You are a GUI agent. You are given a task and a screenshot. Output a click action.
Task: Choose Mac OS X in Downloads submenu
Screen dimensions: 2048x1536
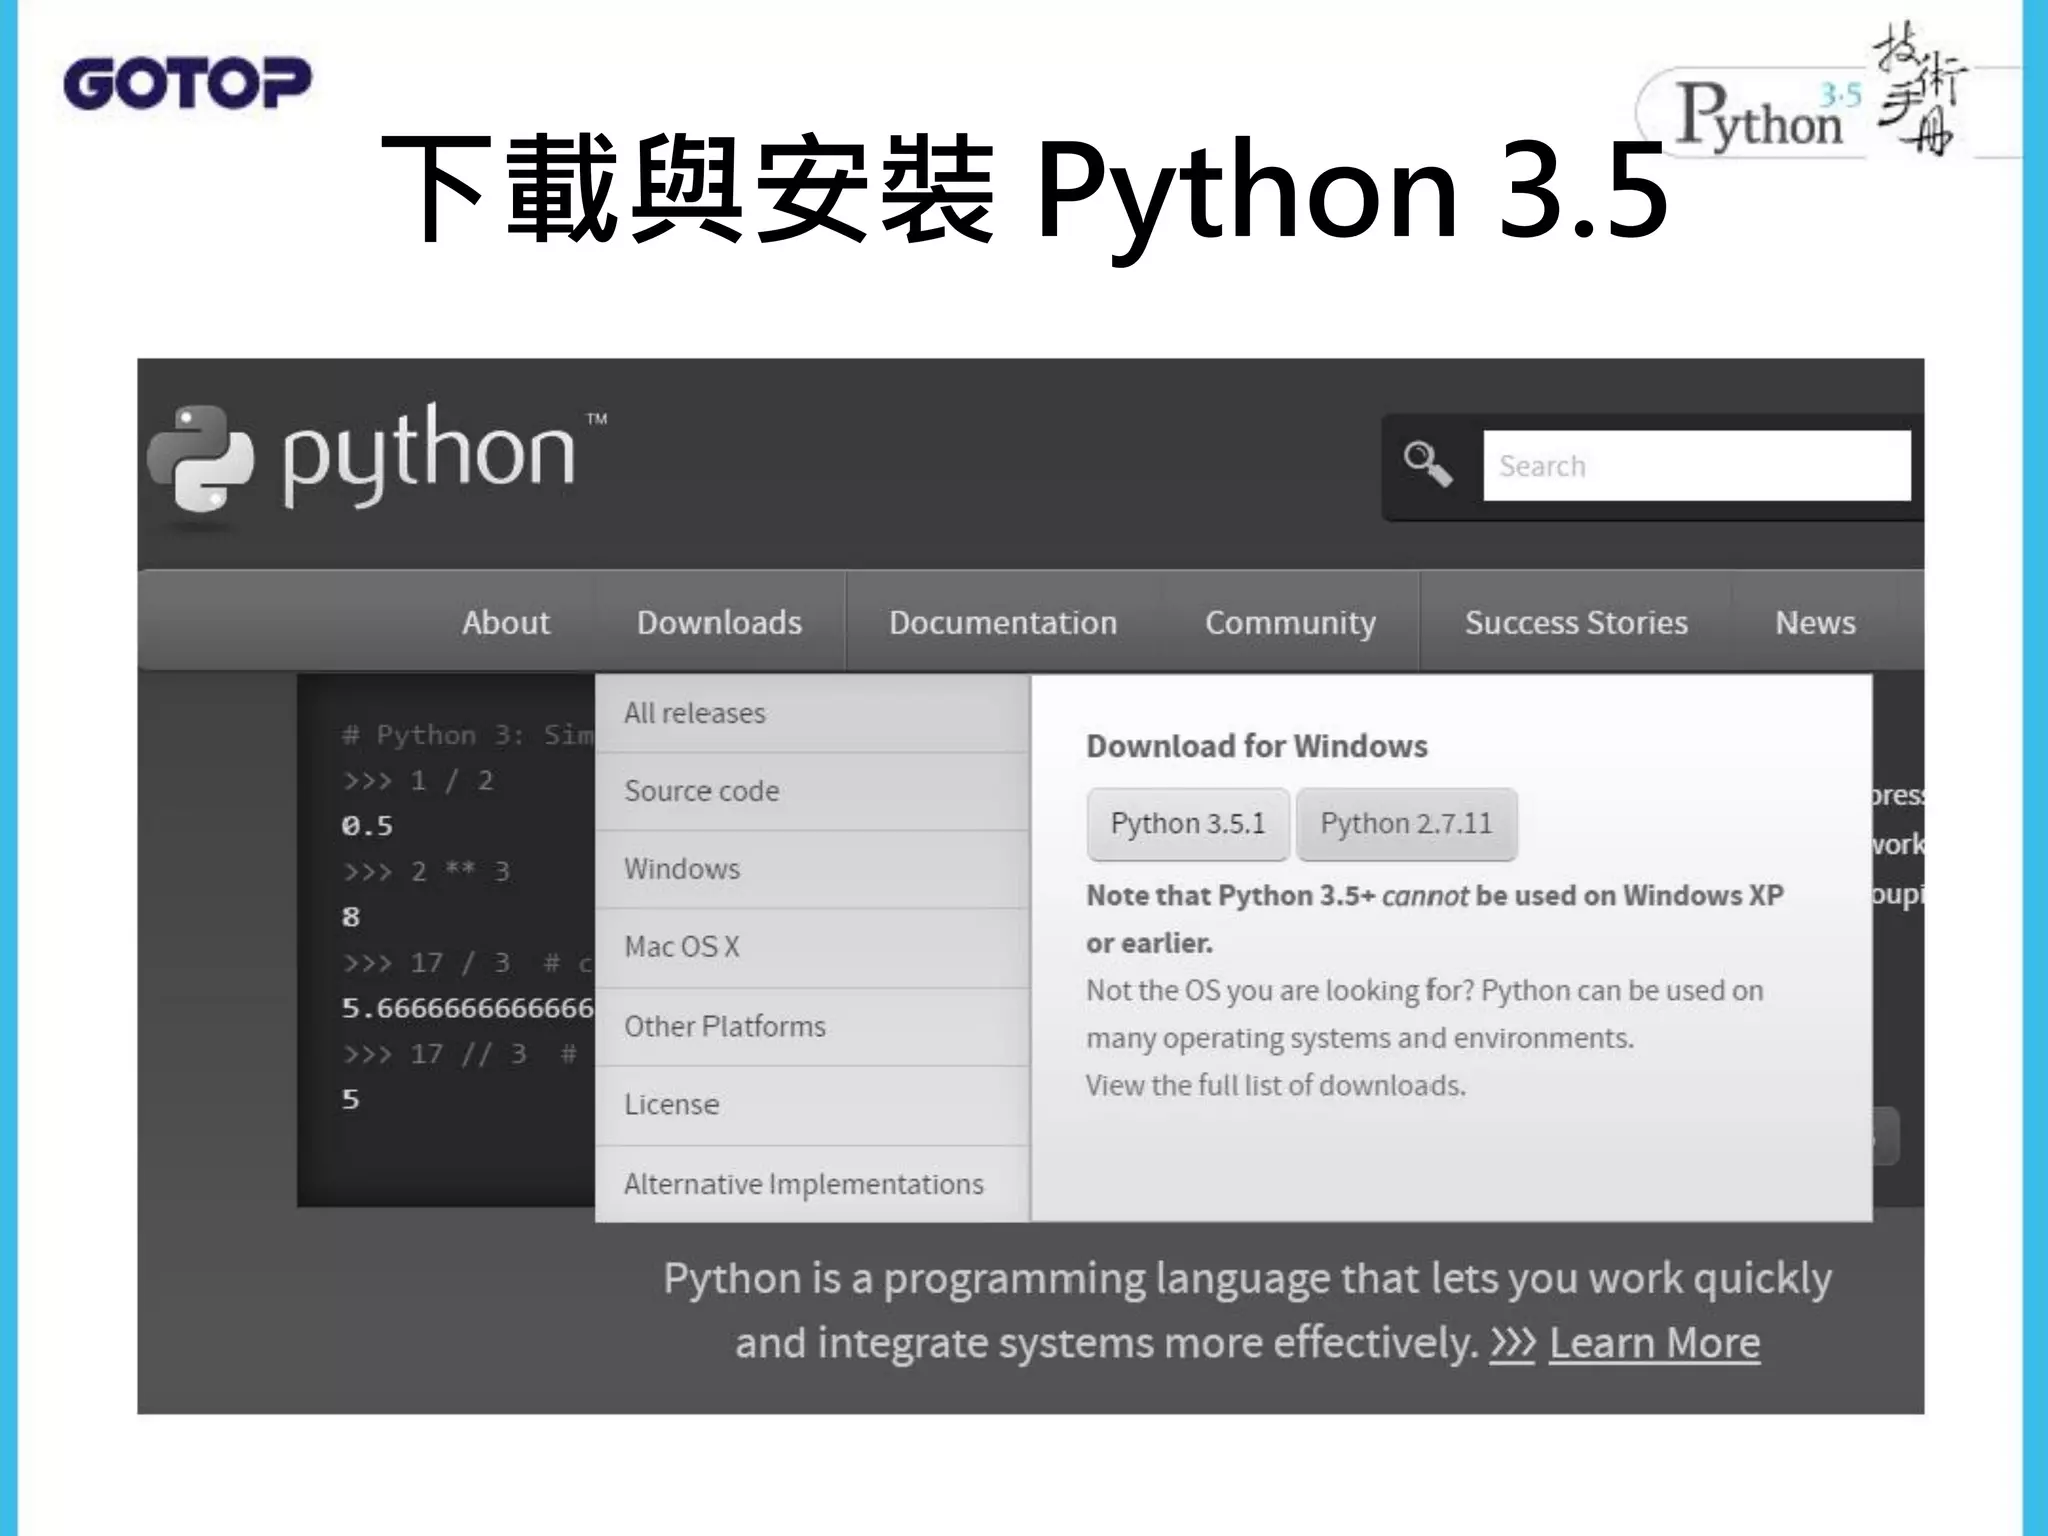tap(812, 947)
